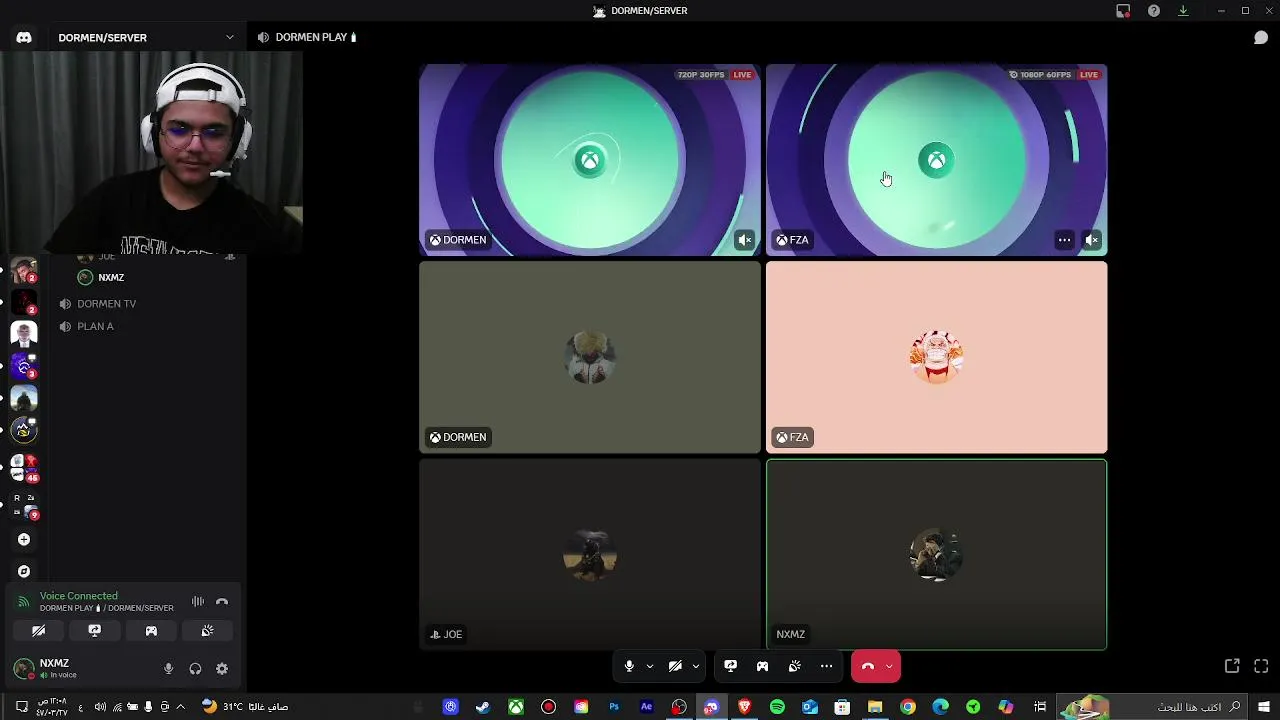Open the Discord inbox icon in title bar
This screenshot has width=1280, height=720.
tap(1123, 11)
